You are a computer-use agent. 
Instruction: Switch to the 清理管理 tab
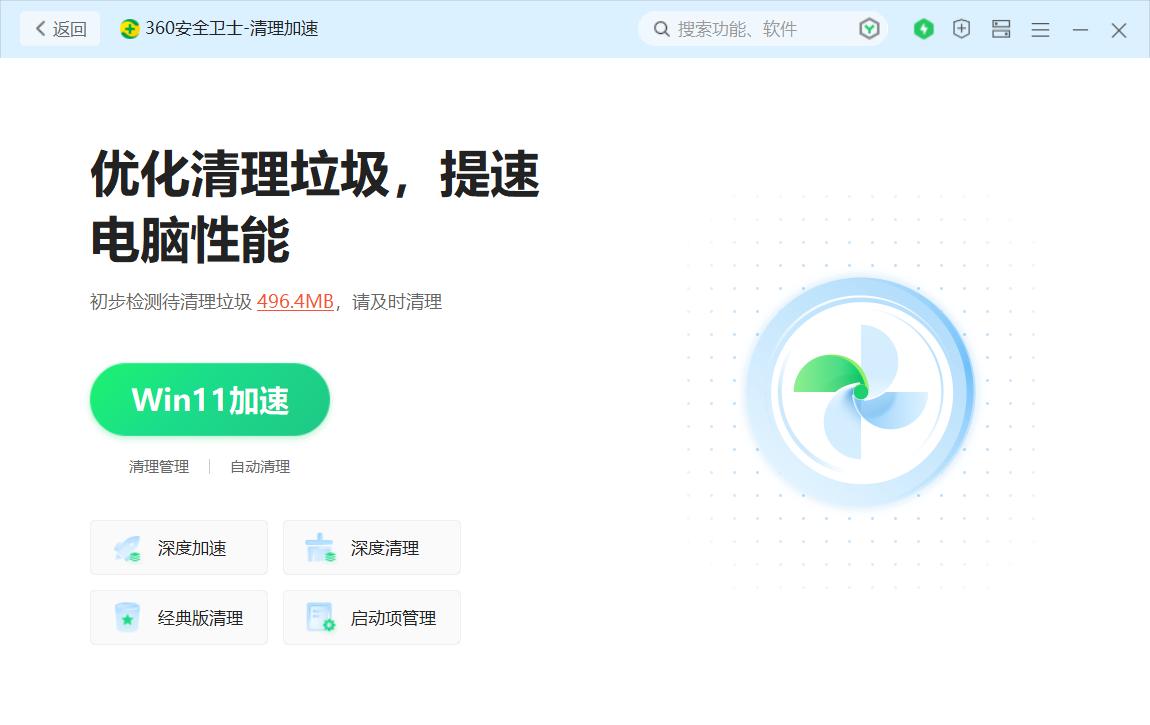coord(158,466)
